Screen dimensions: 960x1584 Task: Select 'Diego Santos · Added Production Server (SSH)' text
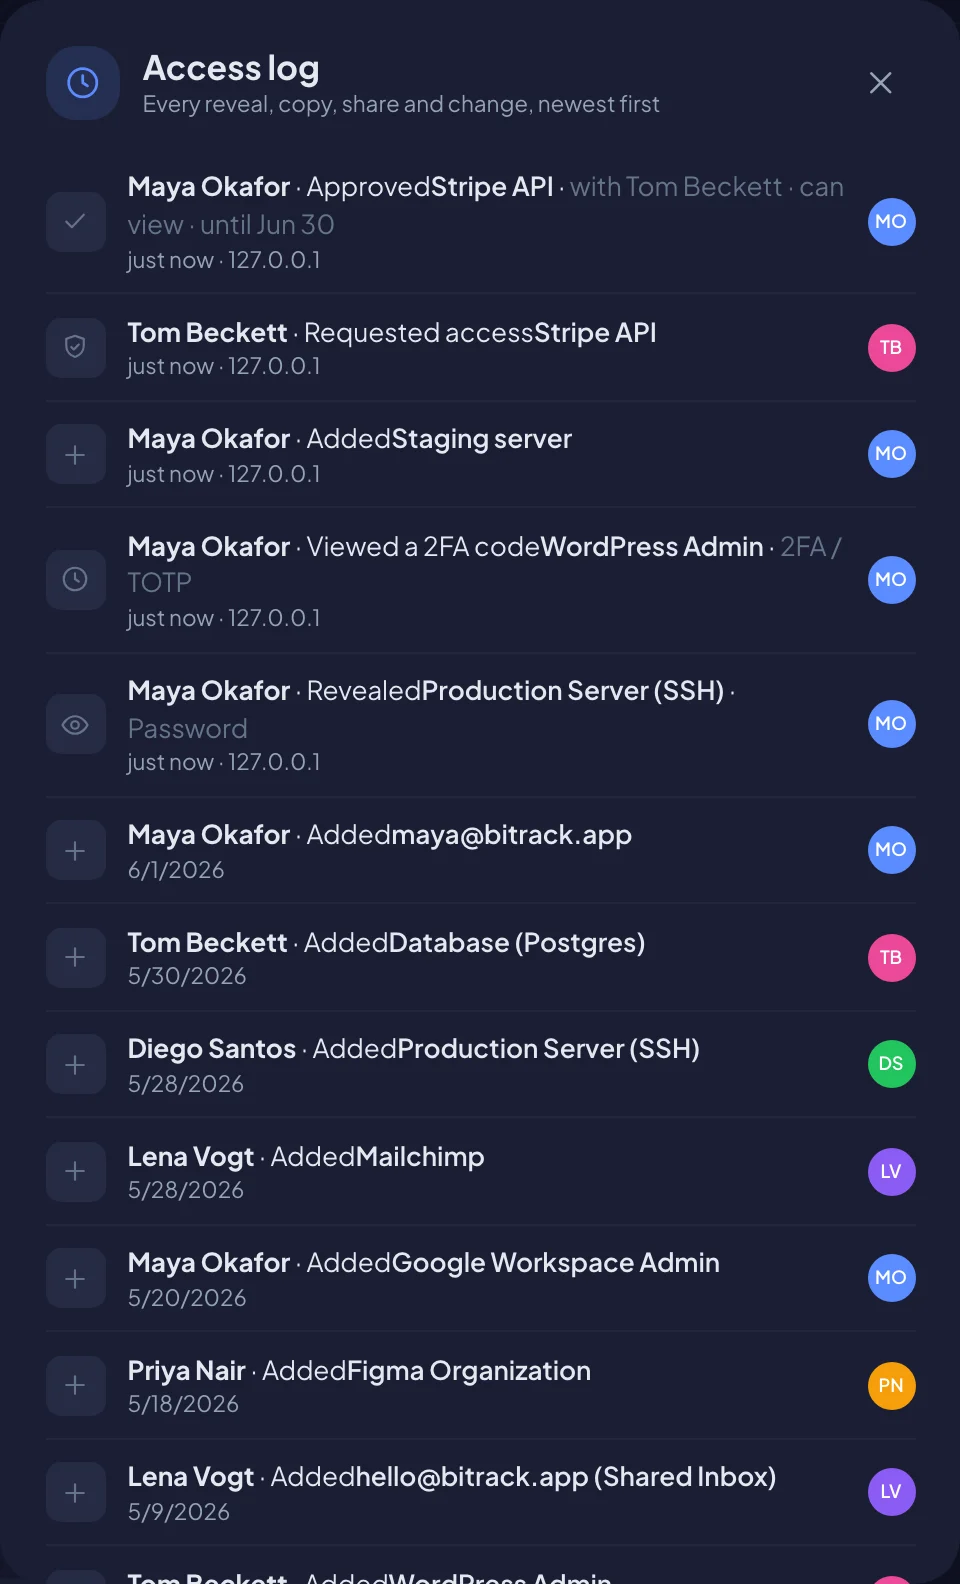coord(414,1049)
